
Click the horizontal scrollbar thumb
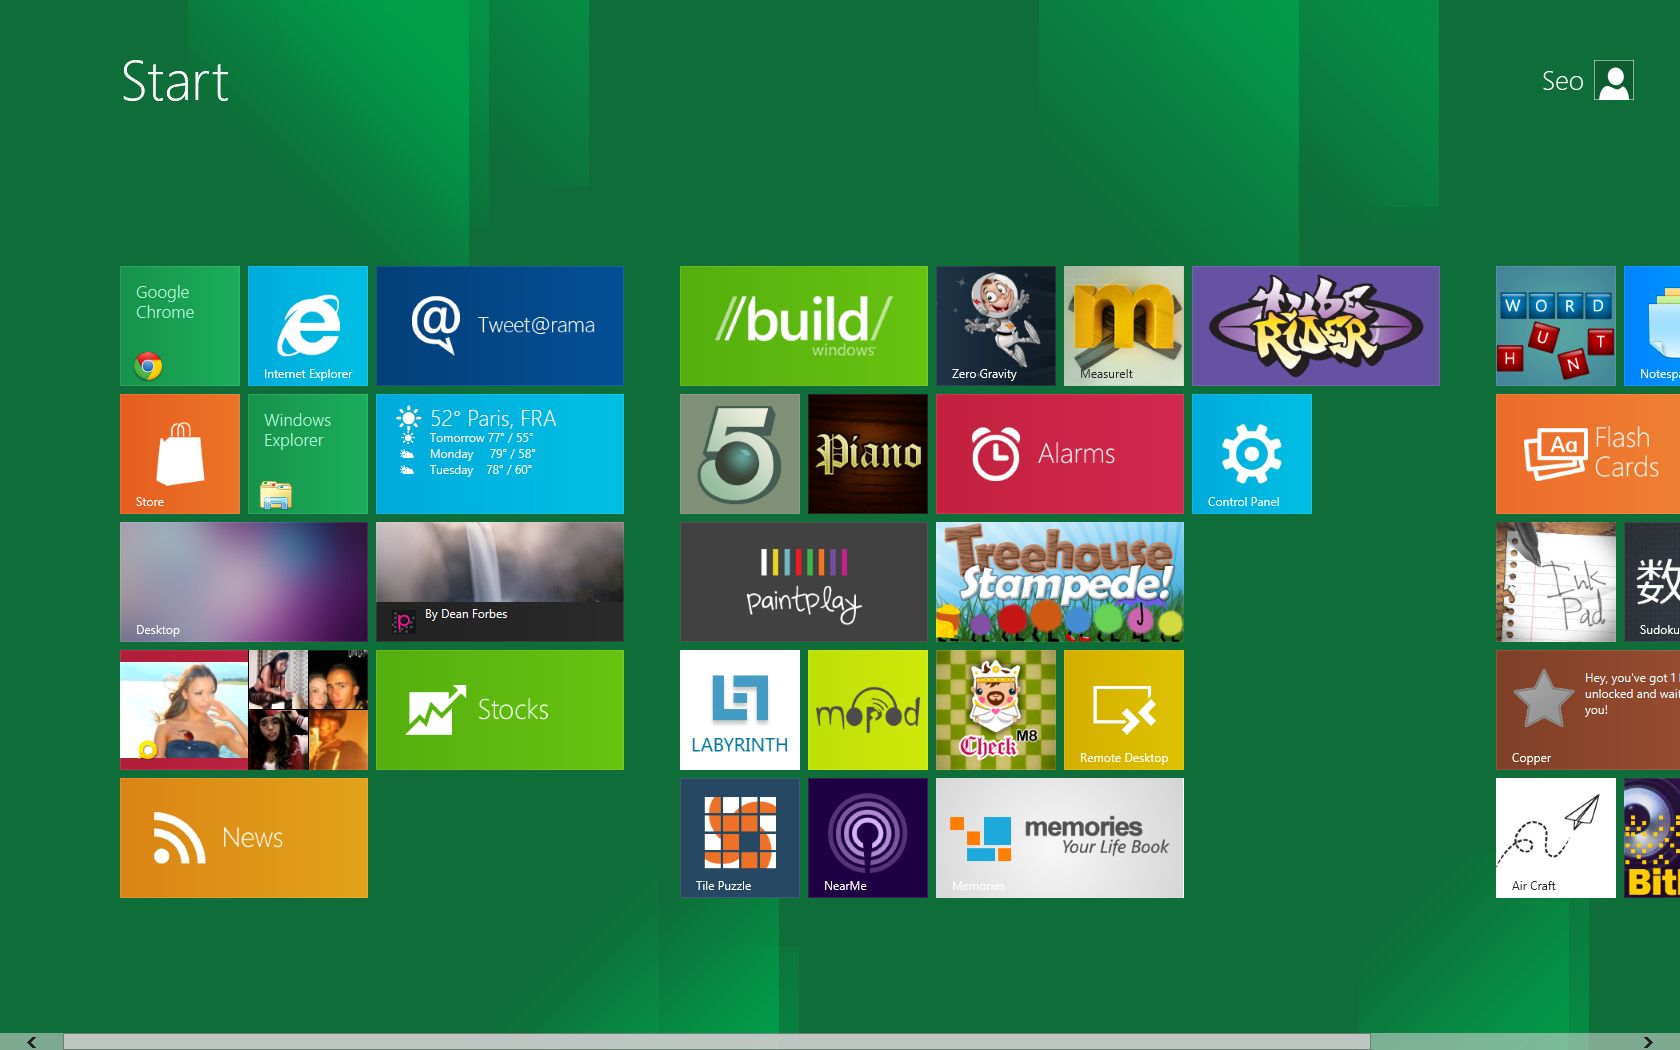click(717, 1042)
